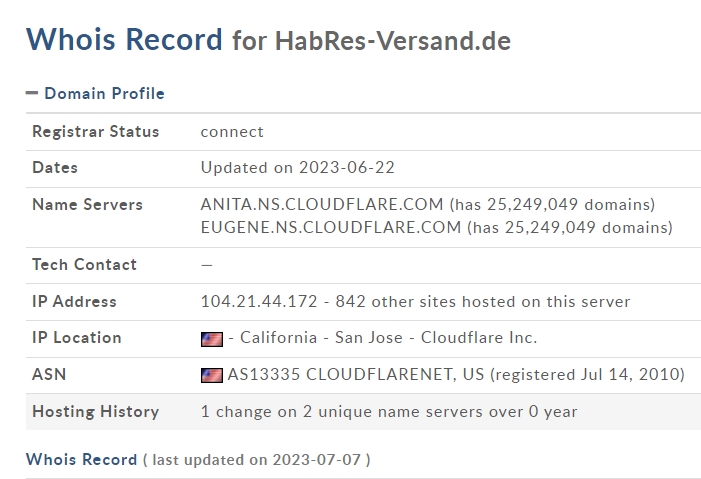The height and width of the screenshot is (479, 701).
Task: Select 'Updated on 2023-06-22' date text
Action: point(298,168)
